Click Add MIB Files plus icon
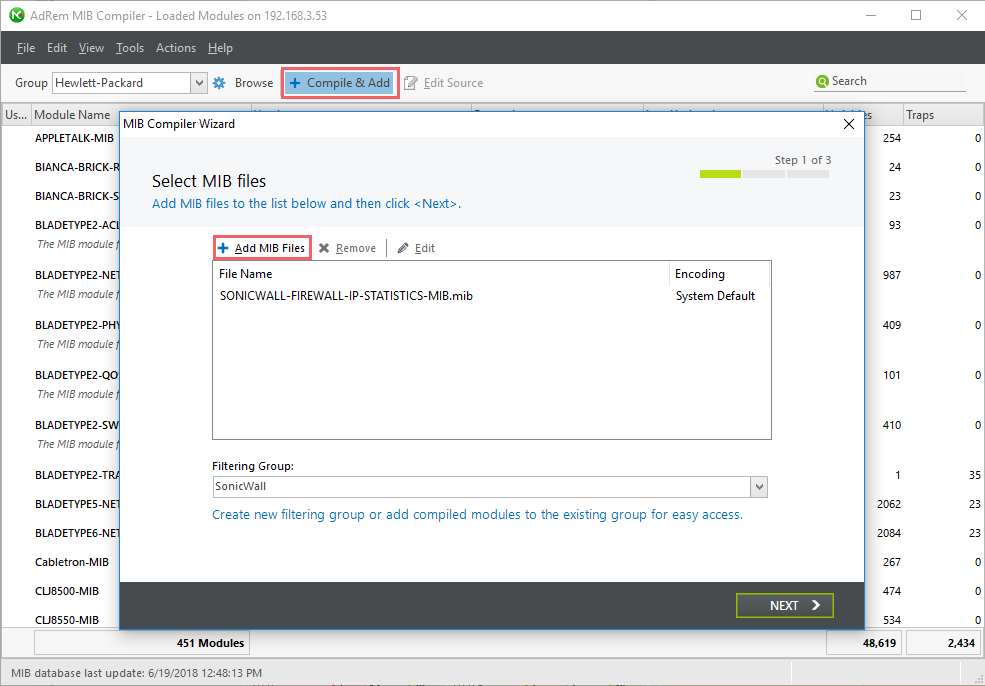 (223, 248)
